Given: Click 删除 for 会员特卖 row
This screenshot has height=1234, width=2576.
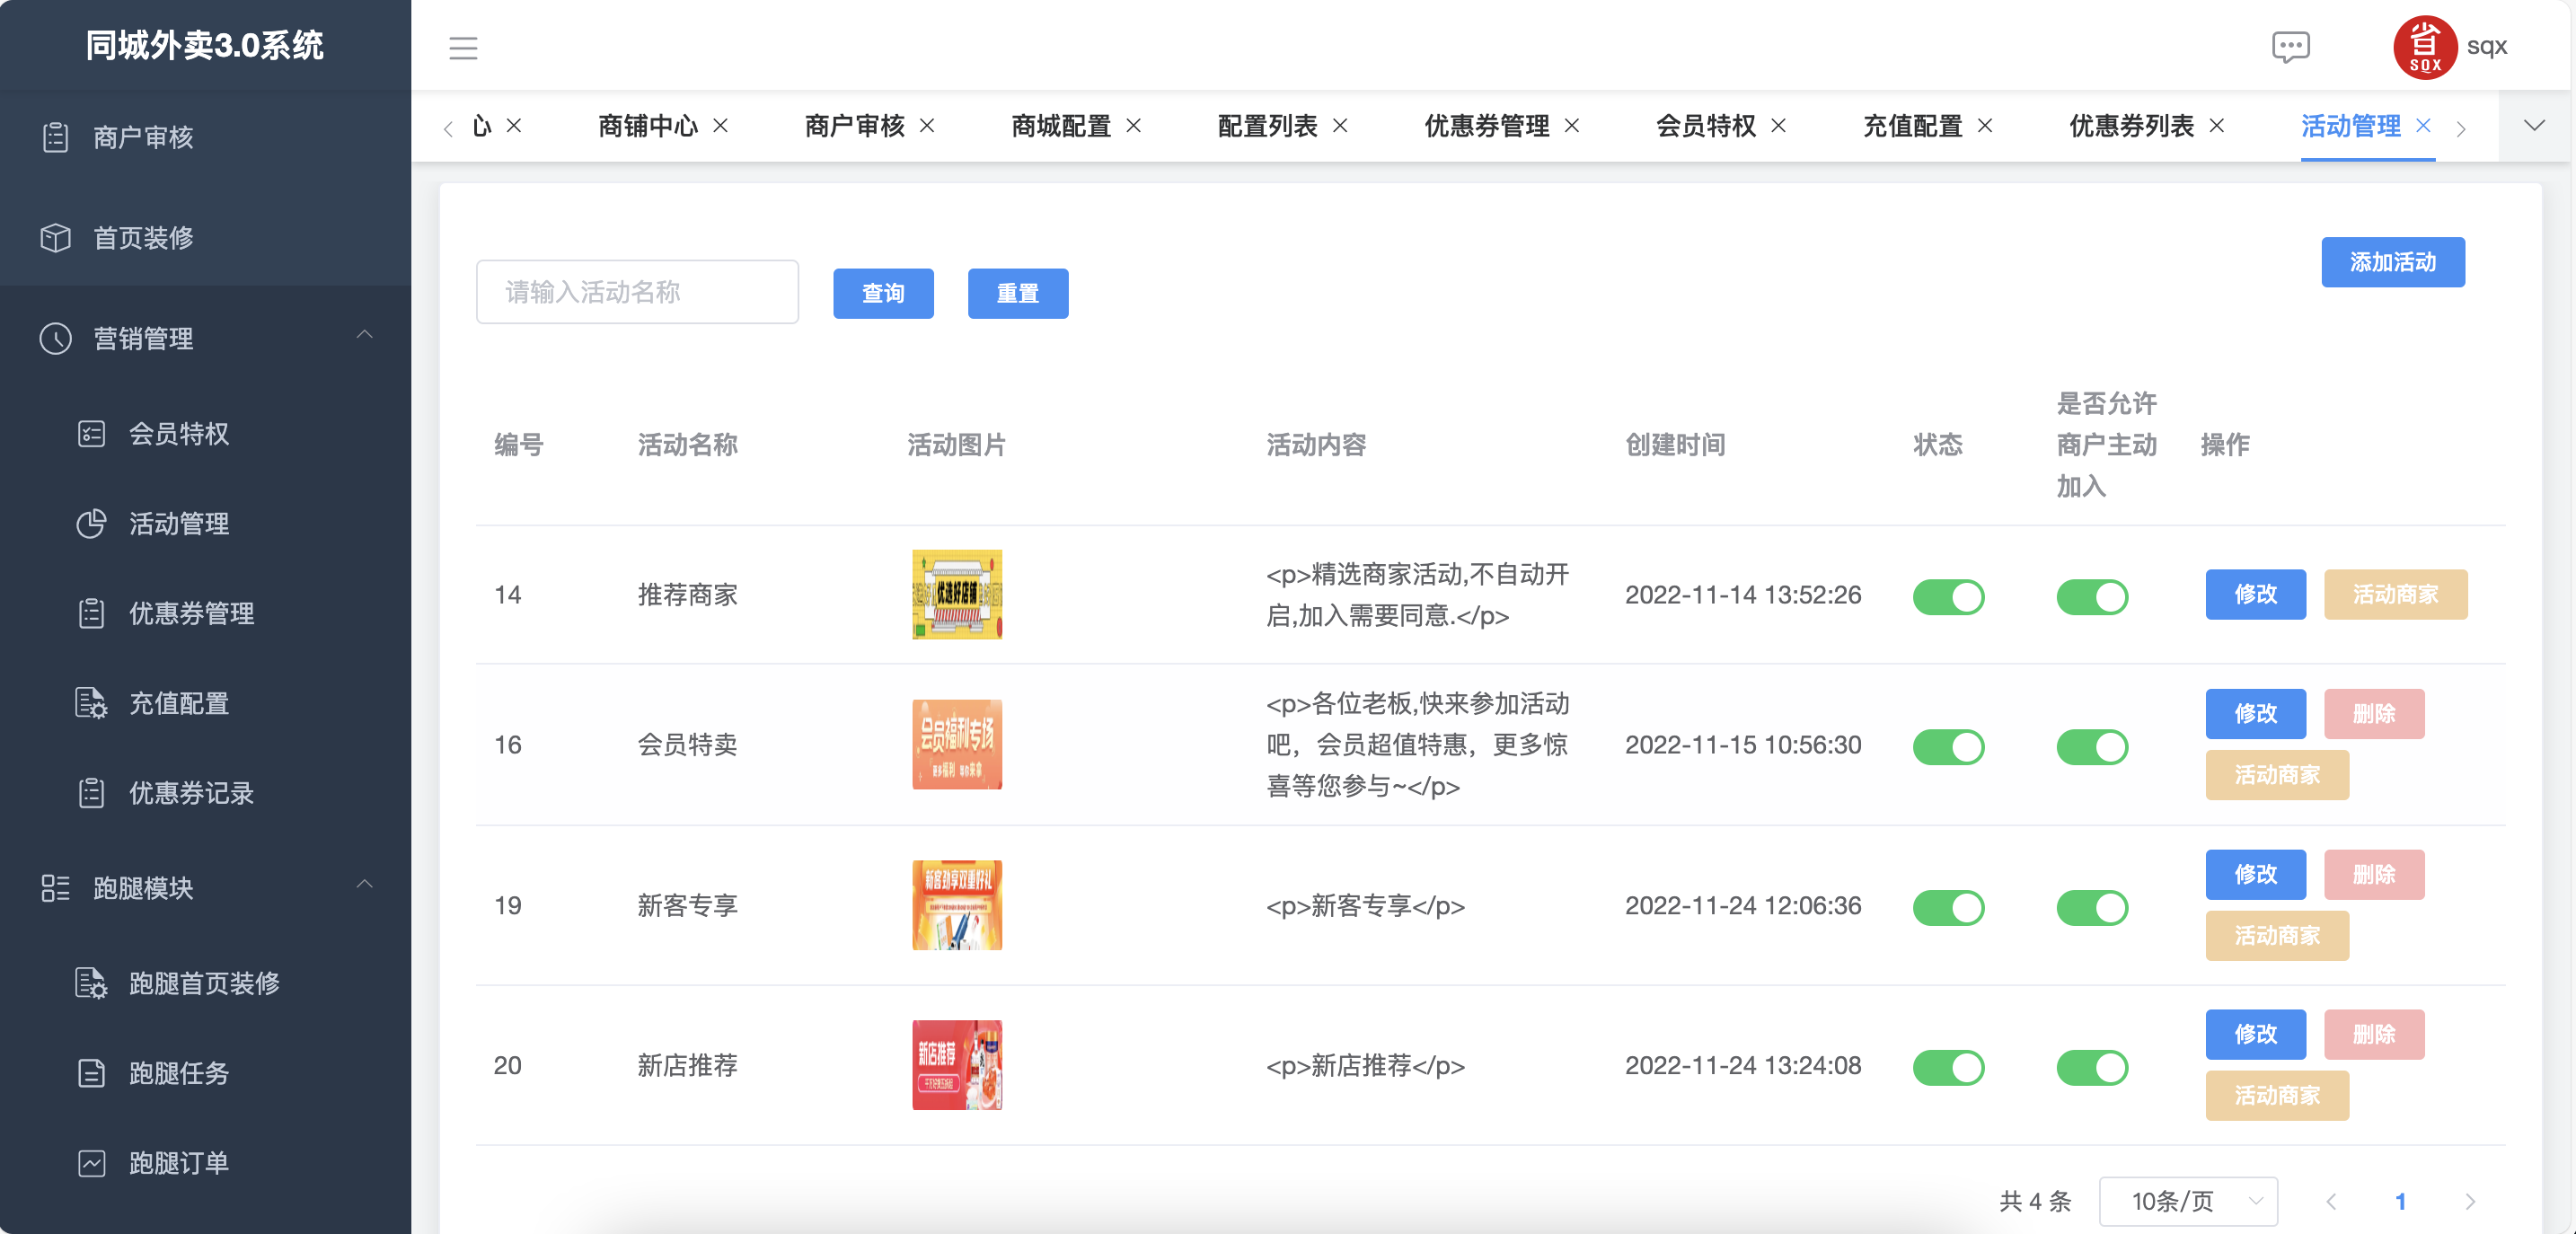Looking at the screenshot, I should 2374,714.
